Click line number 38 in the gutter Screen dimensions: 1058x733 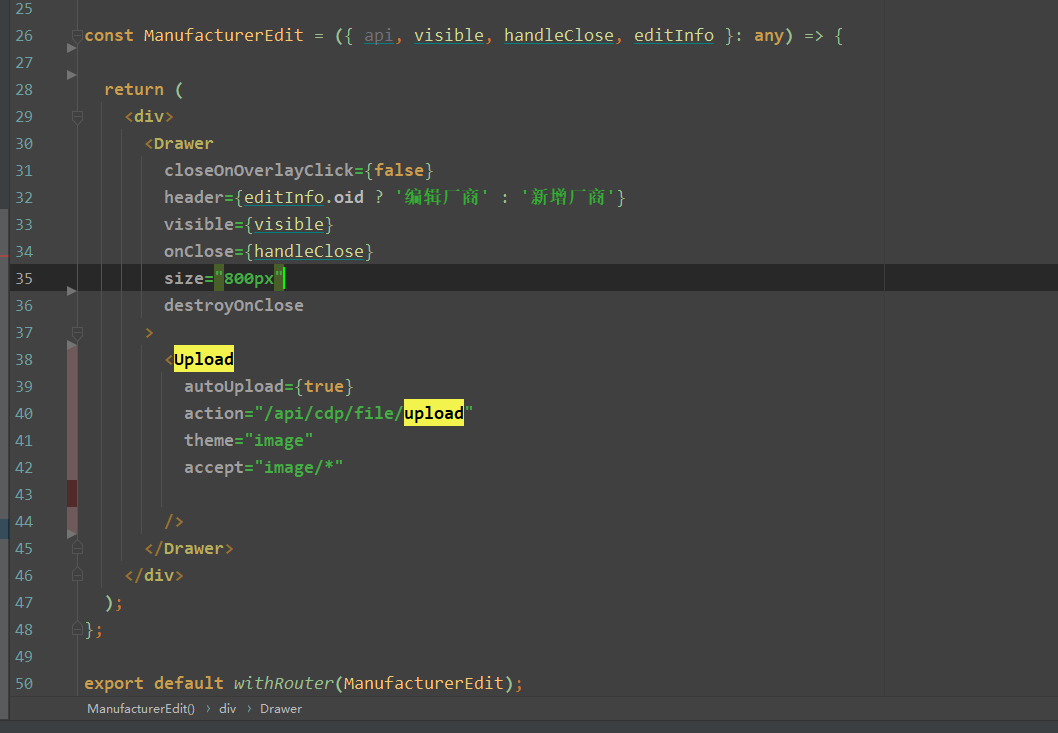(24, 359)
